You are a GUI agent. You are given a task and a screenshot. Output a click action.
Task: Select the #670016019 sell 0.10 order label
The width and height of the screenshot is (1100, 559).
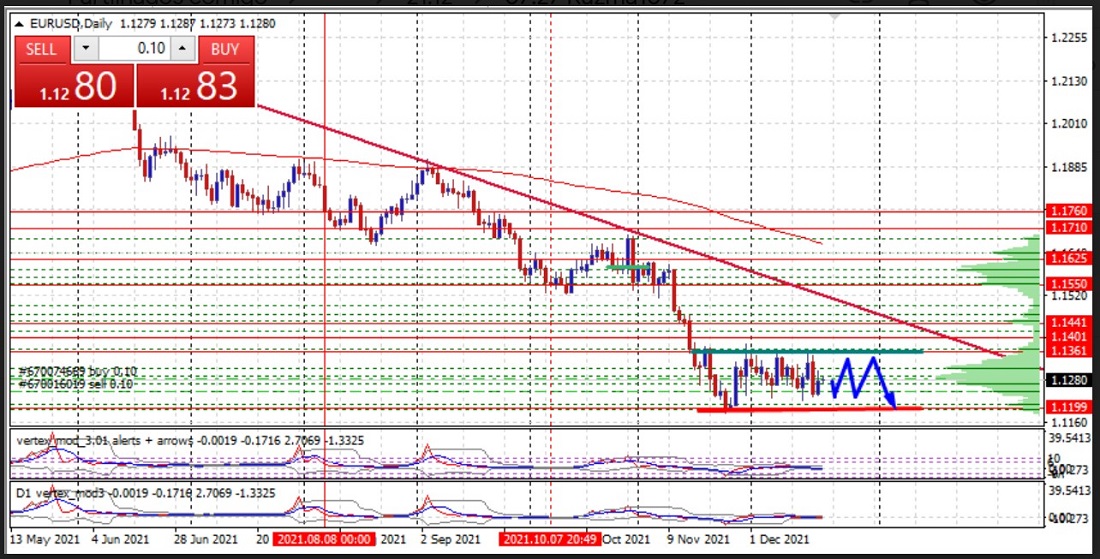point(78,383)
